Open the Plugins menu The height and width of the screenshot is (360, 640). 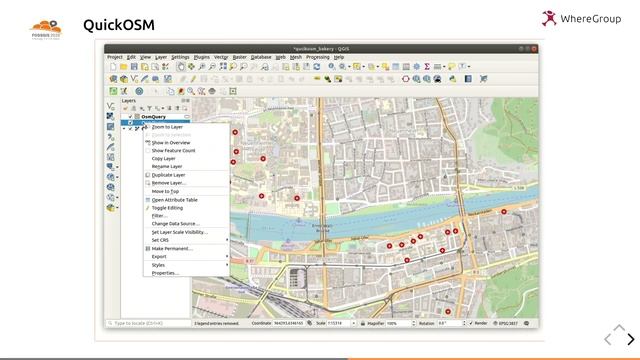coord(202,57)
